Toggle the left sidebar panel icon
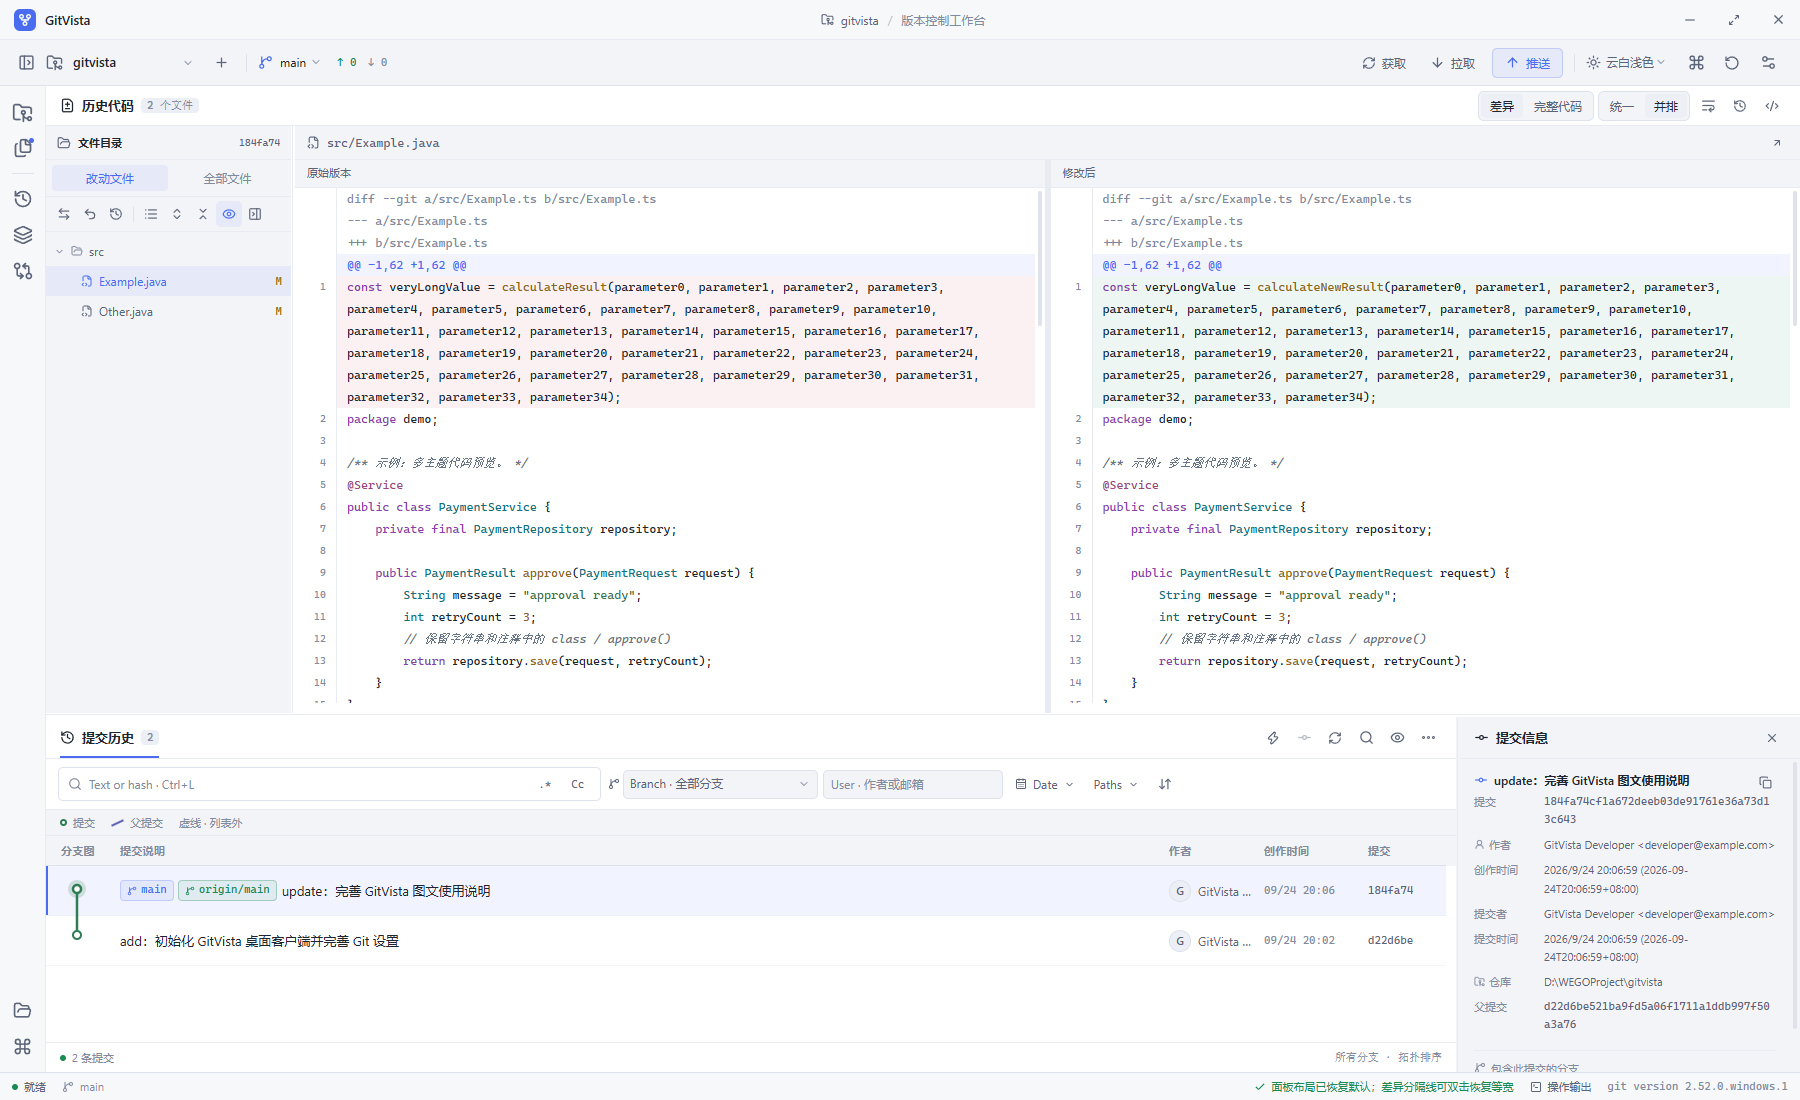Screen dimensions: 1800x1100 click(26, 62)
